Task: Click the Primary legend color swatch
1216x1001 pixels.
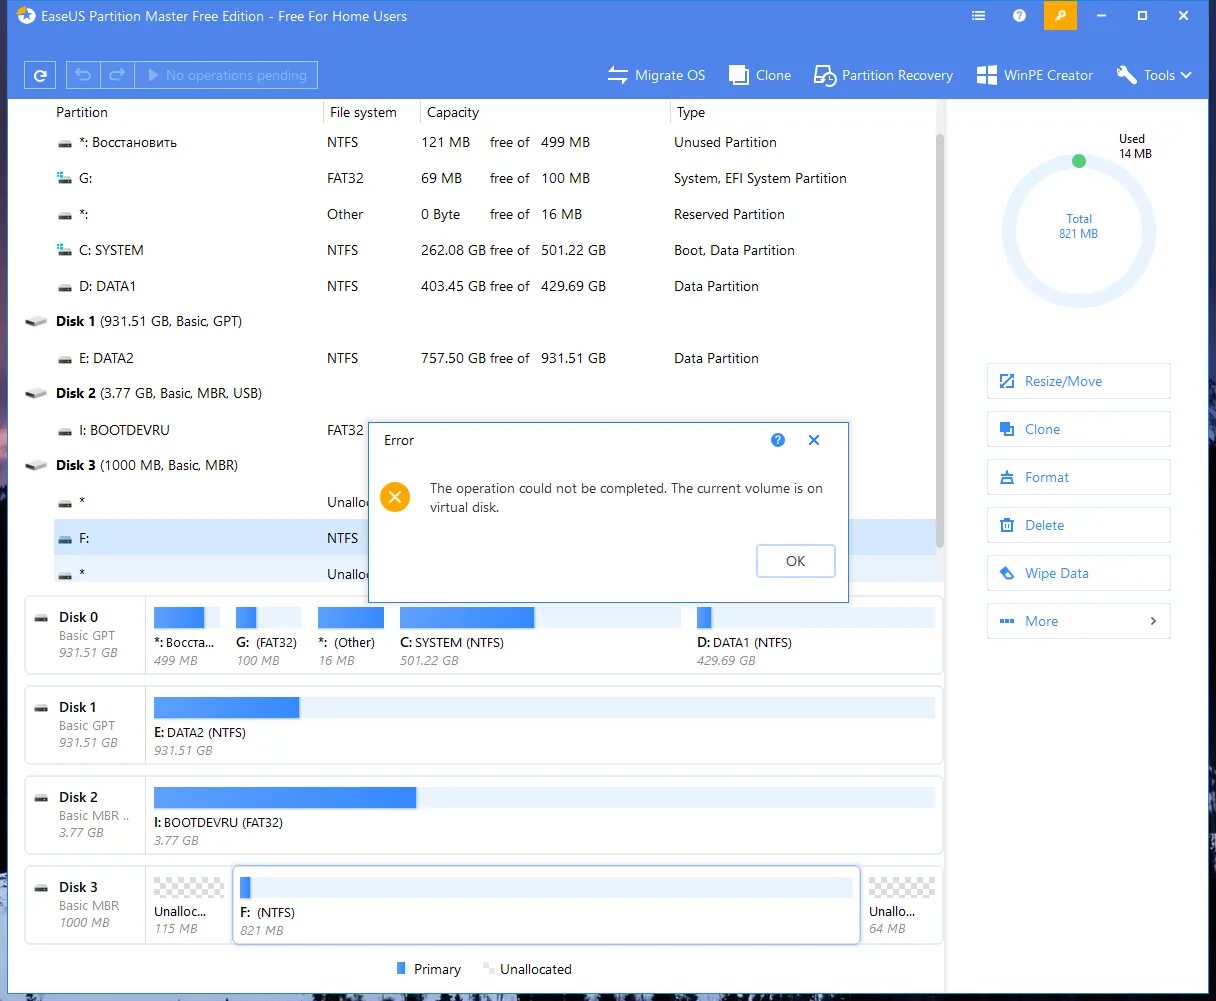Action: click(x=401, y=968)
